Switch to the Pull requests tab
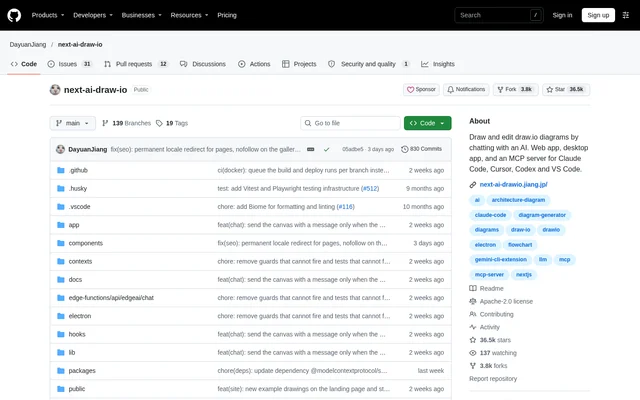The image size is (640, 400). coord(136,64)
